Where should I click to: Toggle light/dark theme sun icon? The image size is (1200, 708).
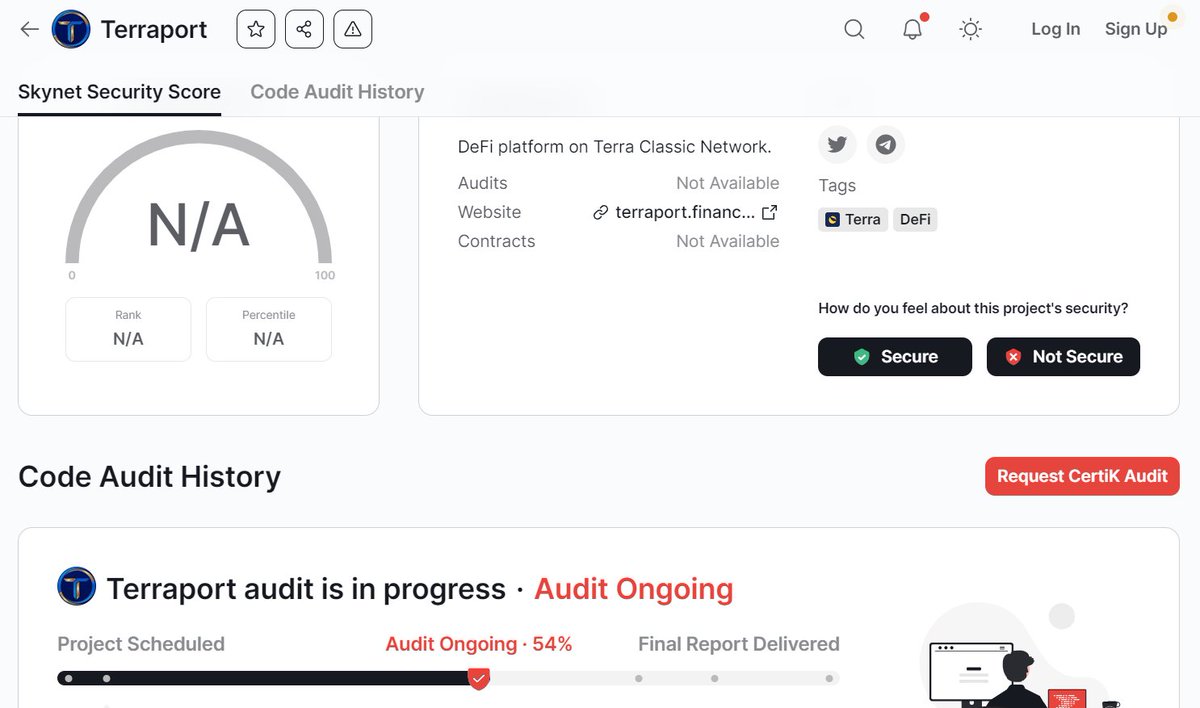point(970,29)
